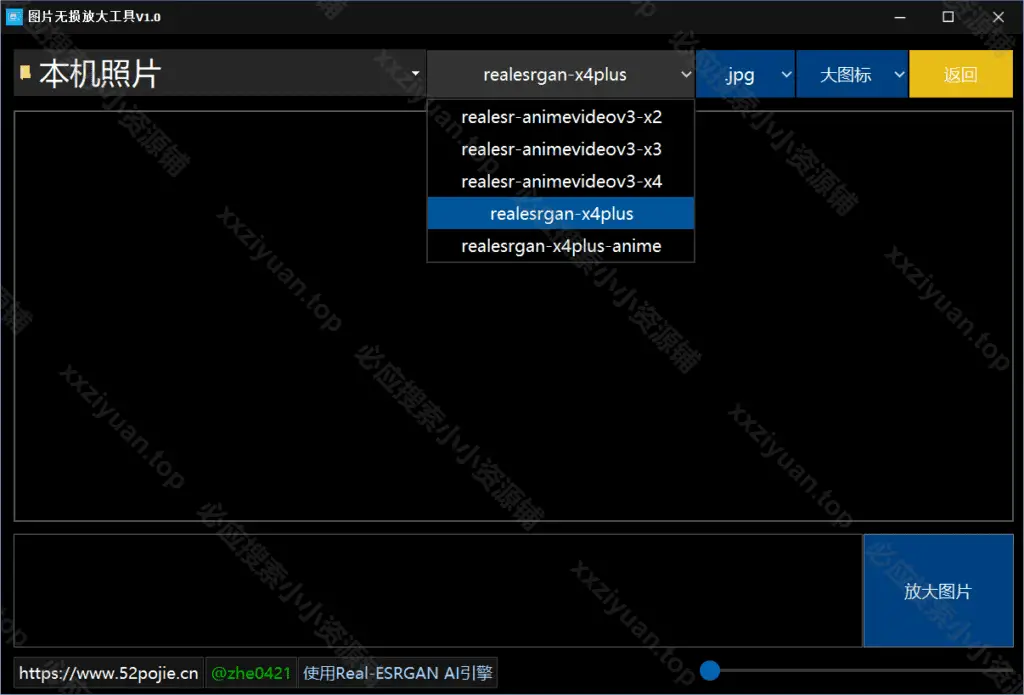The image size is (1024, 695).
Task: Pick realesr-animevideov3-x4 in the model list
Action: coord(561,182)
